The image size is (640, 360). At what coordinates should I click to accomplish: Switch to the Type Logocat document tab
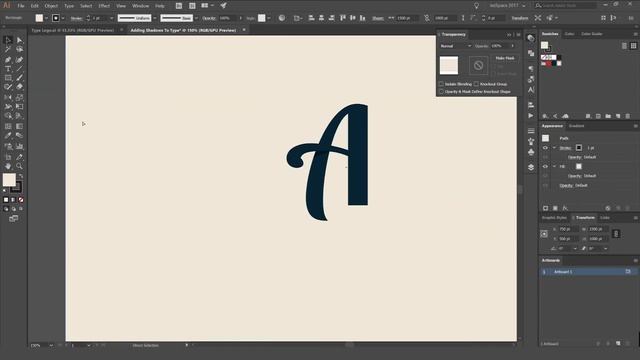click(x=73, y=30)
